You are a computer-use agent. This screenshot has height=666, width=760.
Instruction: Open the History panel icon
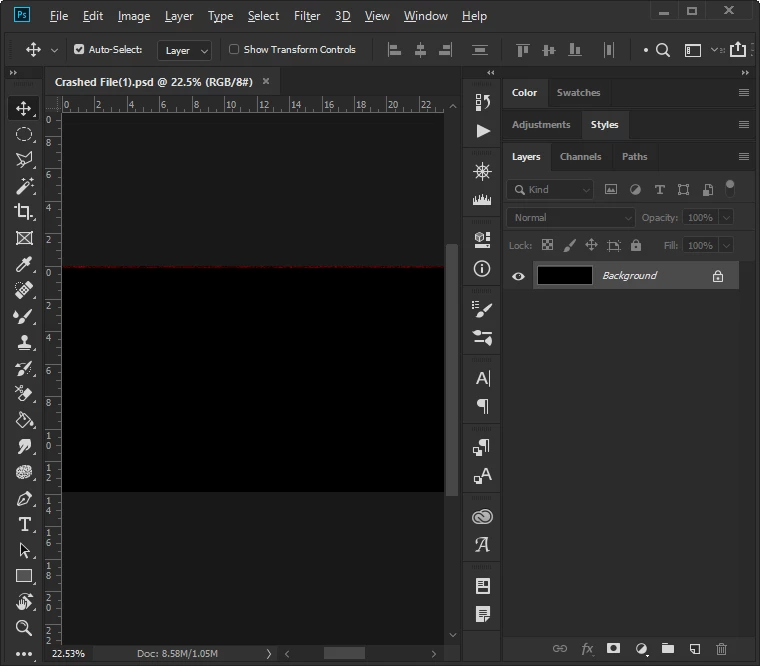point(482,102)
